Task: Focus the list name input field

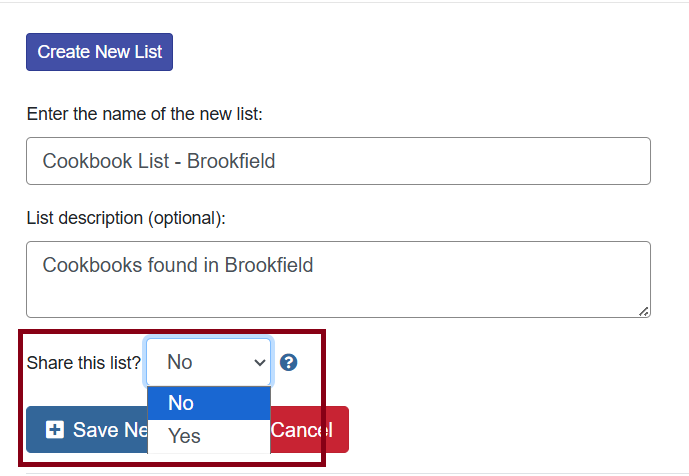Action: (338, 161)
